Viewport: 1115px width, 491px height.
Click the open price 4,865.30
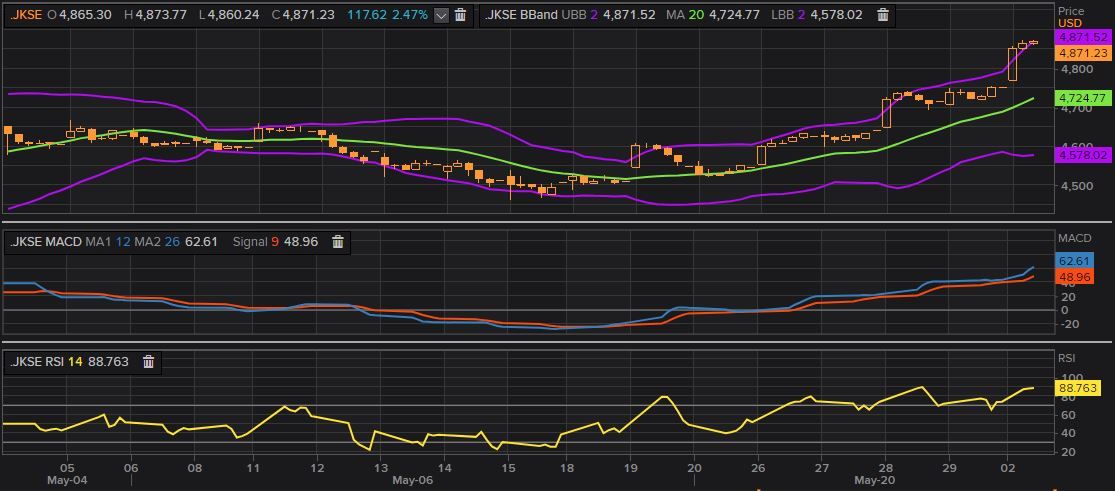click(85, 14)
